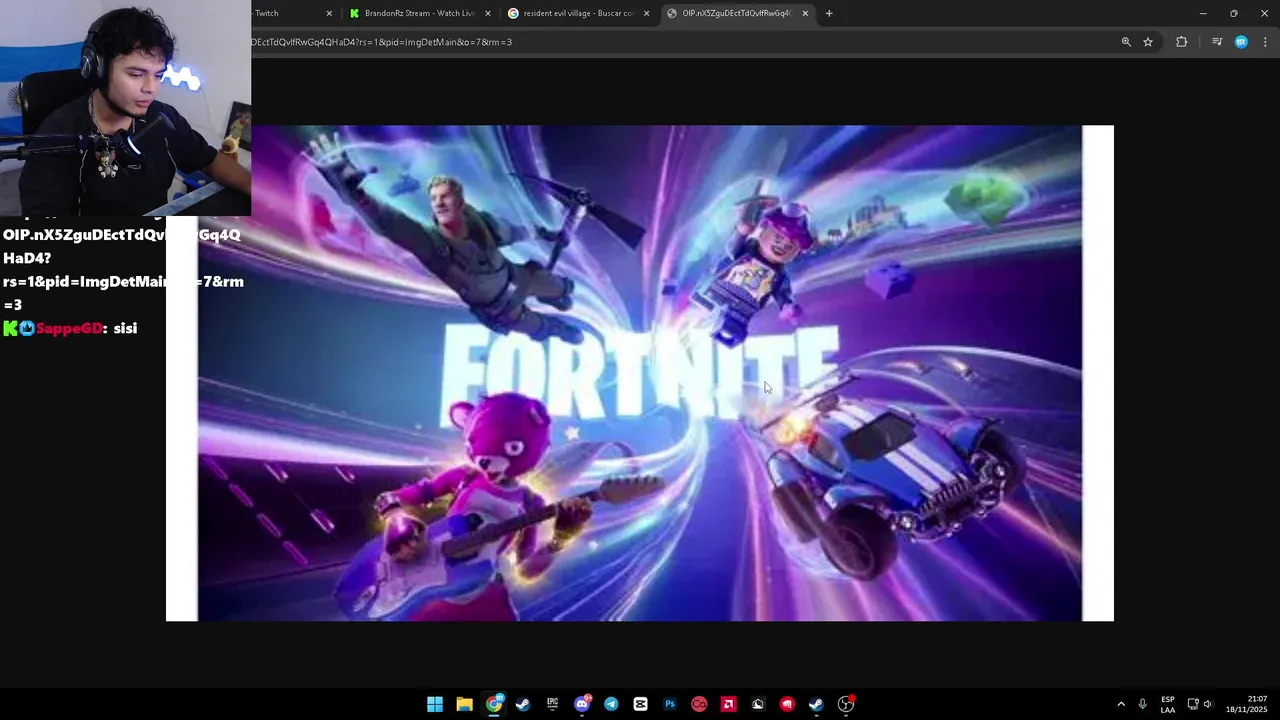1280x720 pixels.
Task: Launch Epic Games from the taskbar
Action: coord(552,704)
